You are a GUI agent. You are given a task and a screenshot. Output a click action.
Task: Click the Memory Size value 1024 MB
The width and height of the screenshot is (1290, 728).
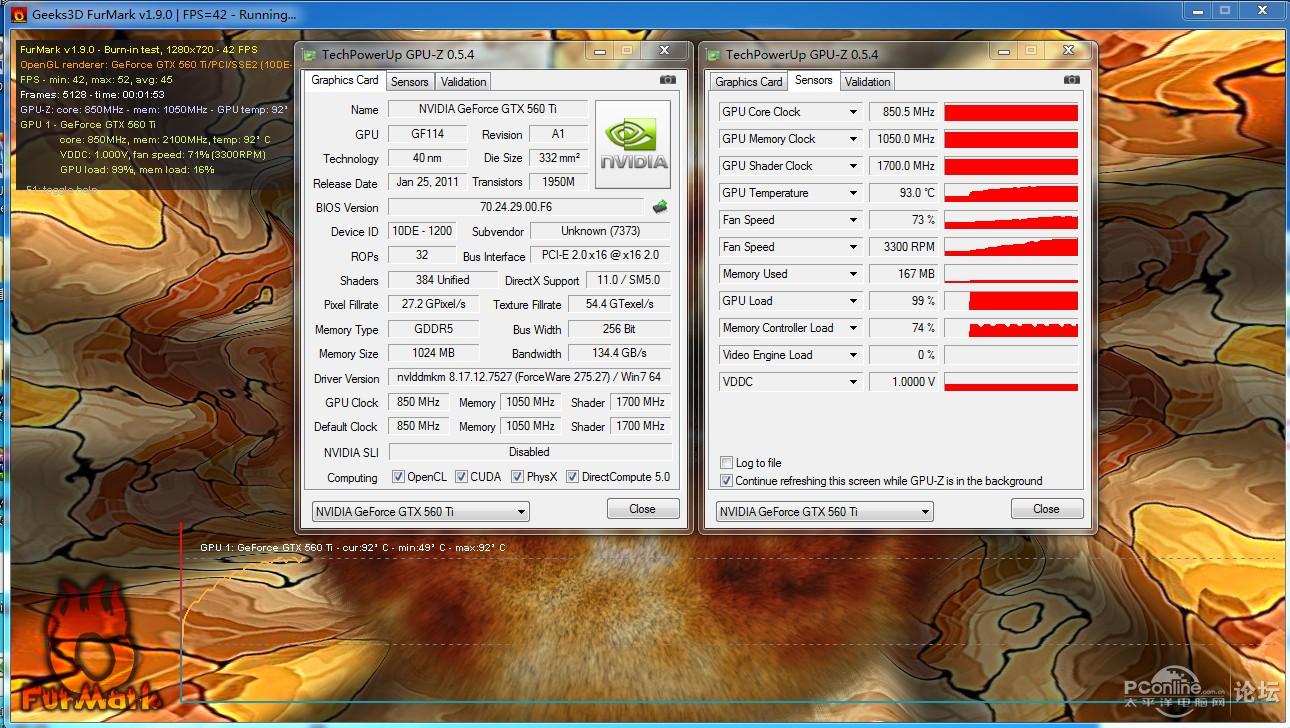[x=433, y=353]
